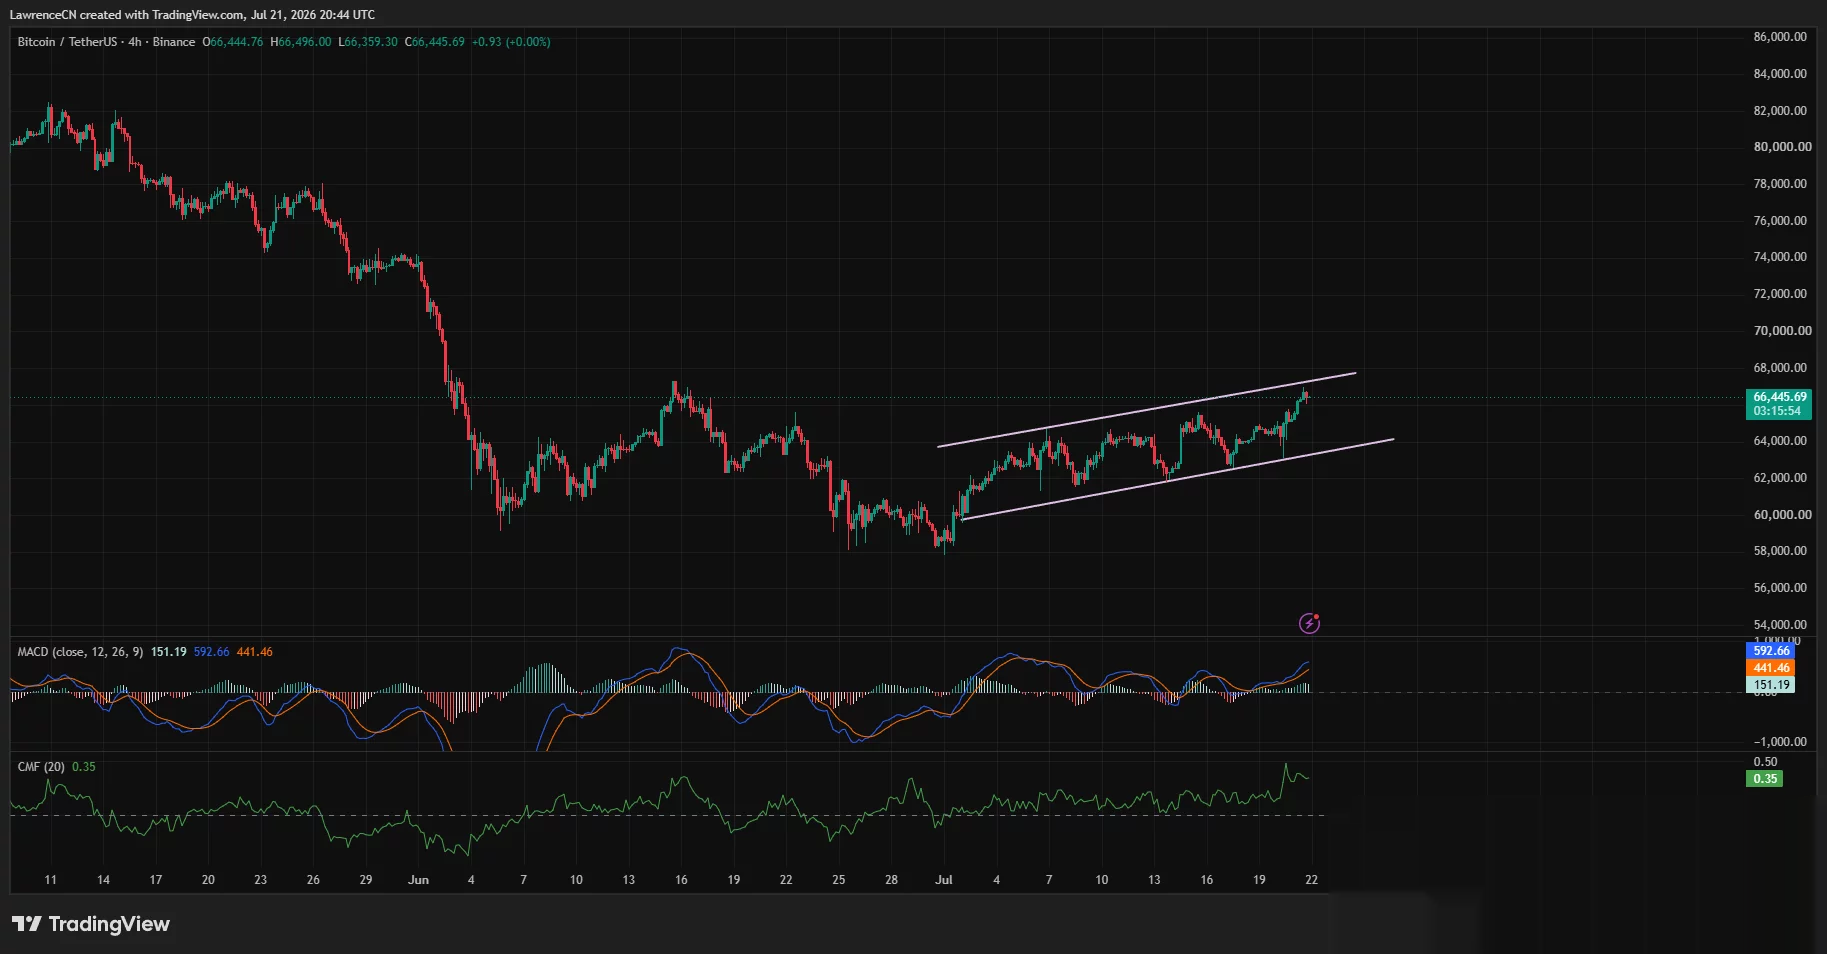Screen dimensions: 1827x954
Task: Select the upper channel trend line
Action: point(1146,410)
